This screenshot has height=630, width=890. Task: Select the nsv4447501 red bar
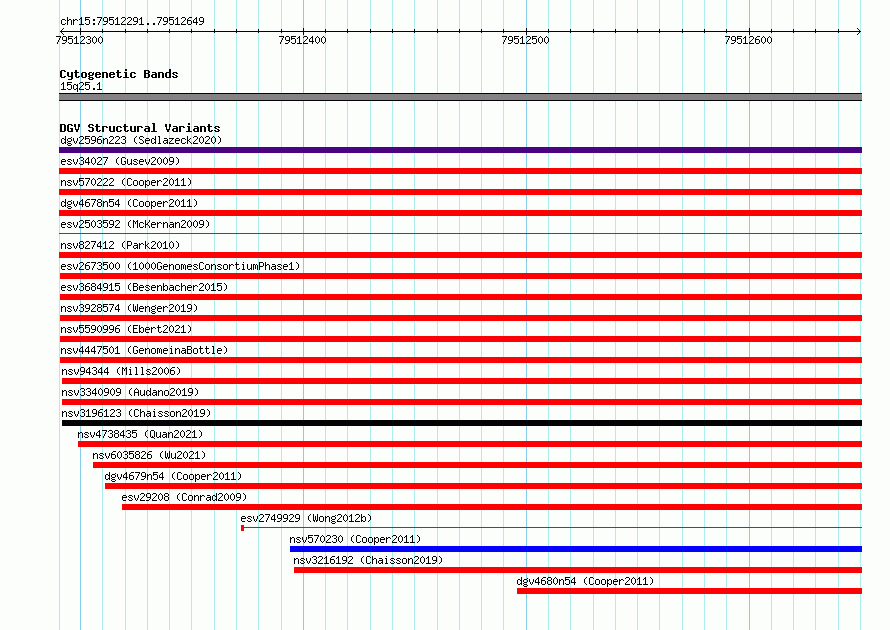point(460,360)
